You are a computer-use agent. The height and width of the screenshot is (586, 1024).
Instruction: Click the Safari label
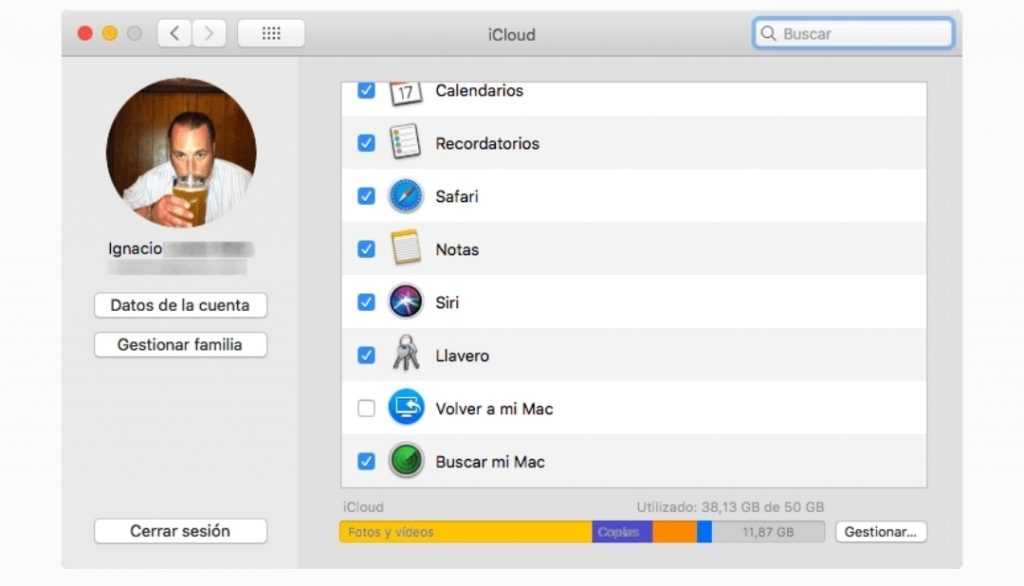456,196
